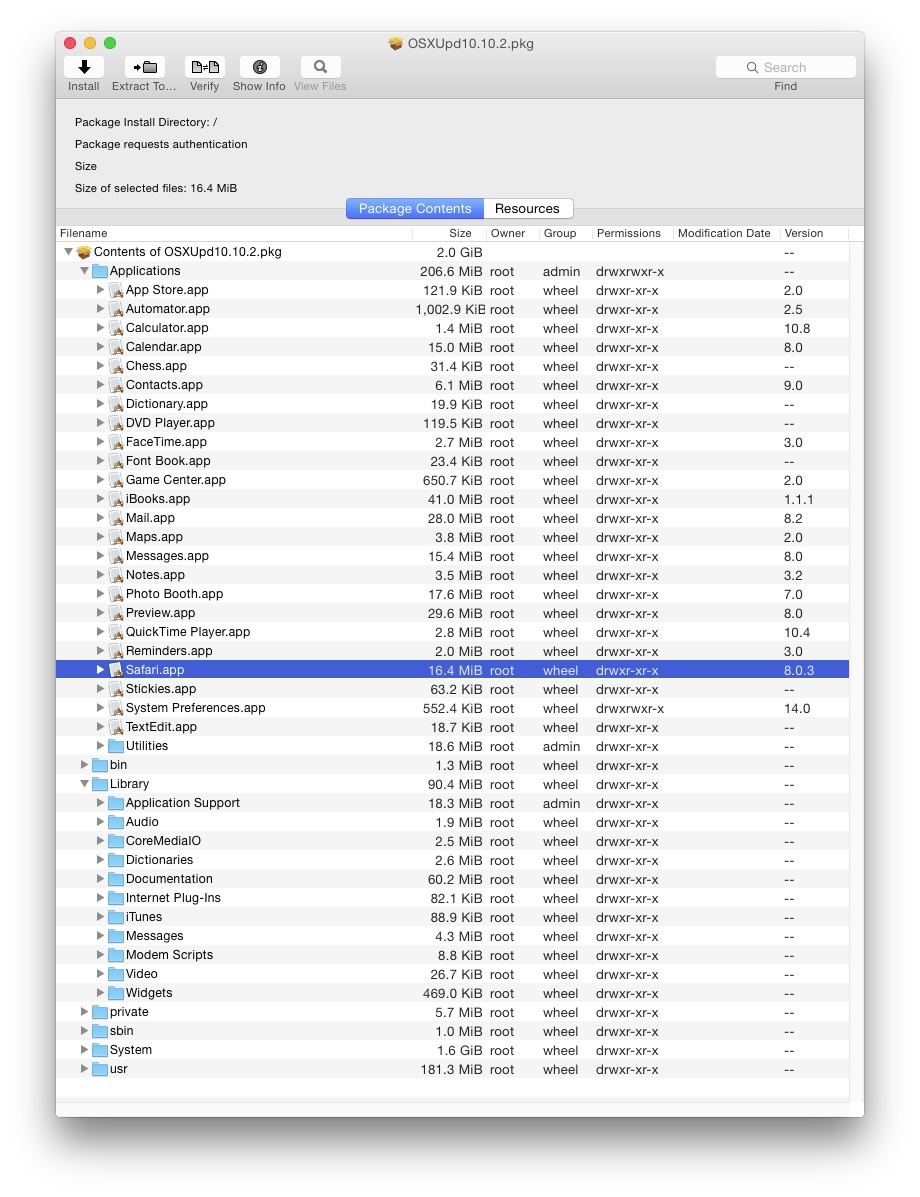Click the Applications folder icon
This screenshot has height=1197, width=920.
point(100,271)
